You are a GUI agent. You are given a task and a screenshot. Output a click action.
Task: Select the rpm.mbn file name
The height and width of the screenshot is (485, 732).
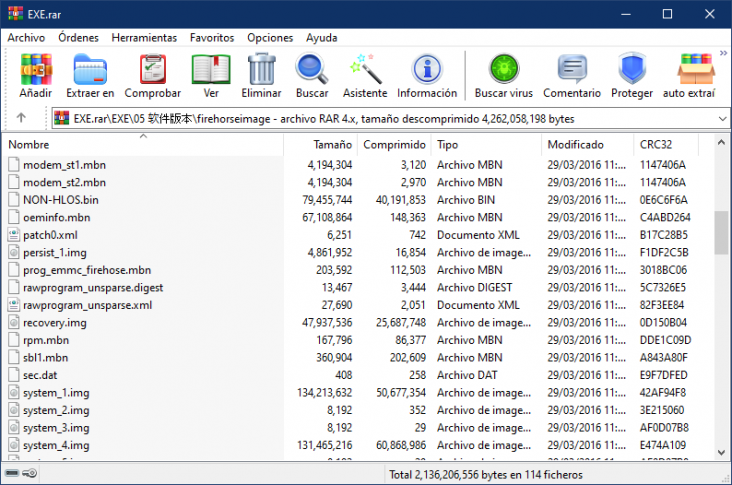(46, 340)
